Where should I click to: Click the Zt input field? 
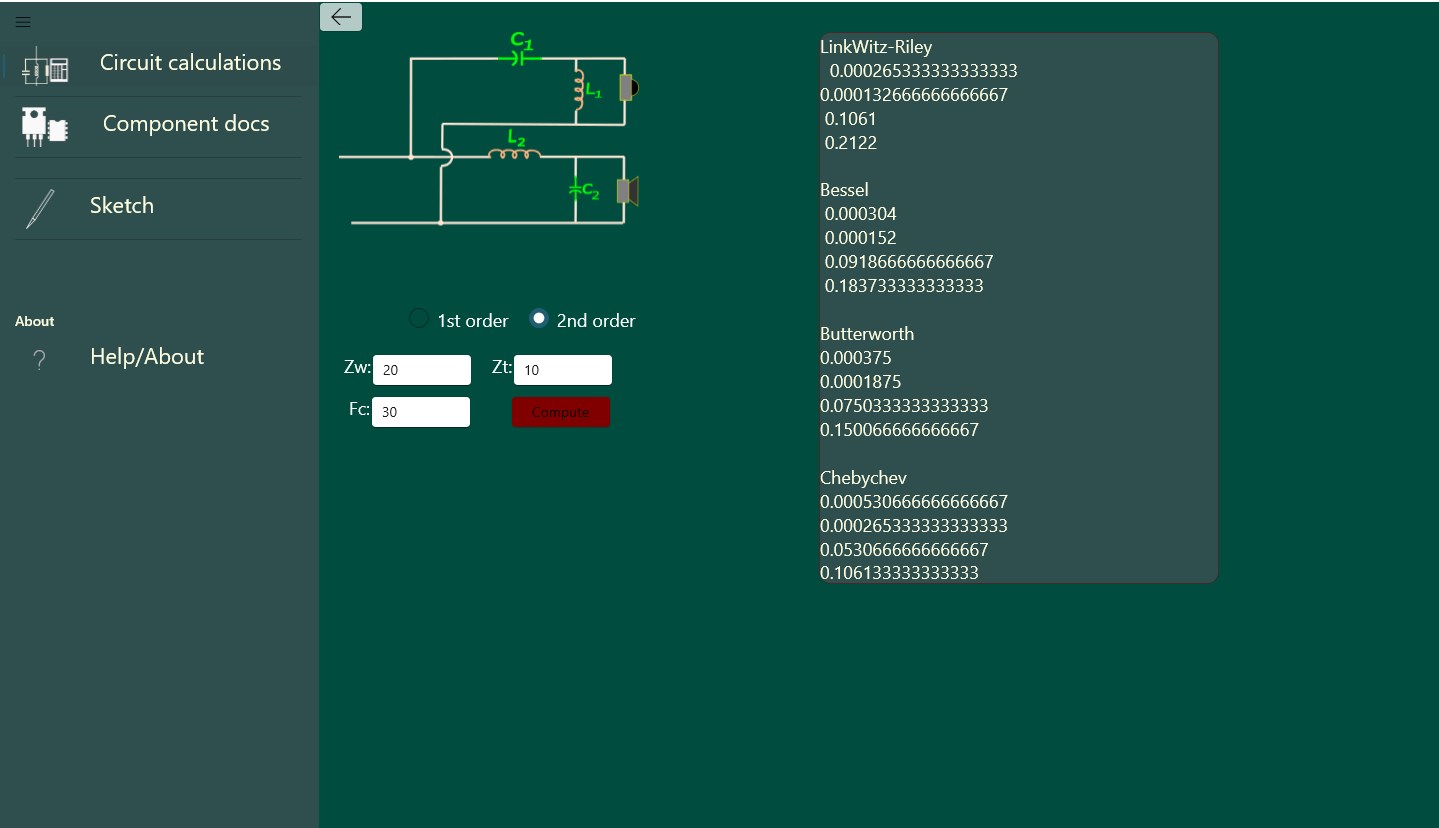click(x=562, y=369)
